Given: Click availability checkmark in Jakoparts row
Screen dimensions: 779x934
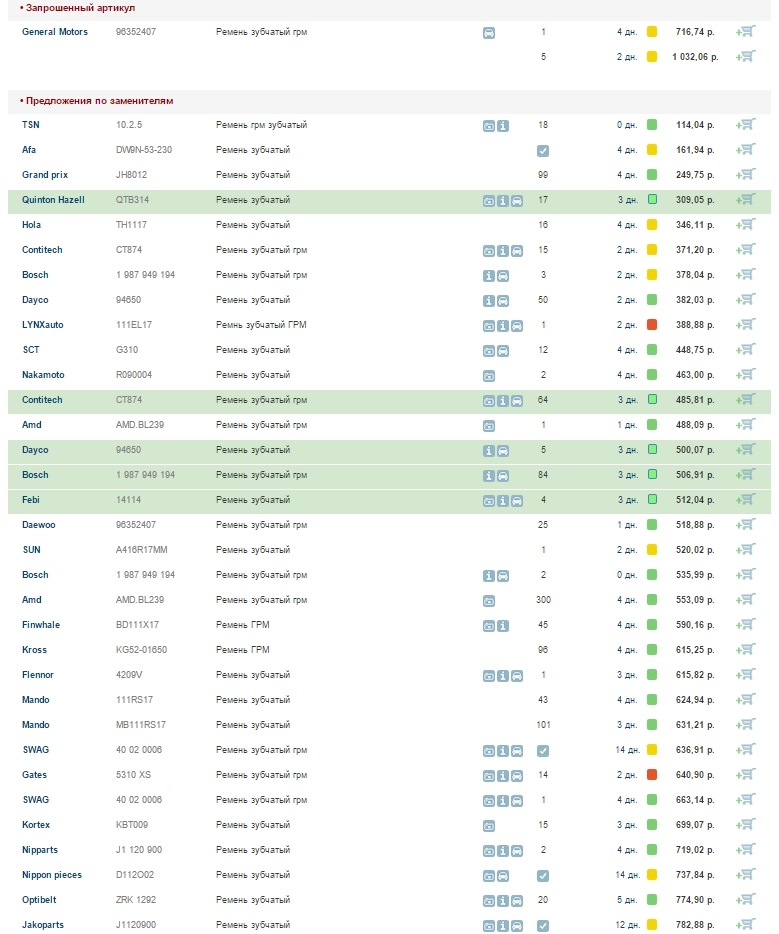Looking at the screenshot, I should click(x=543, y=926).
